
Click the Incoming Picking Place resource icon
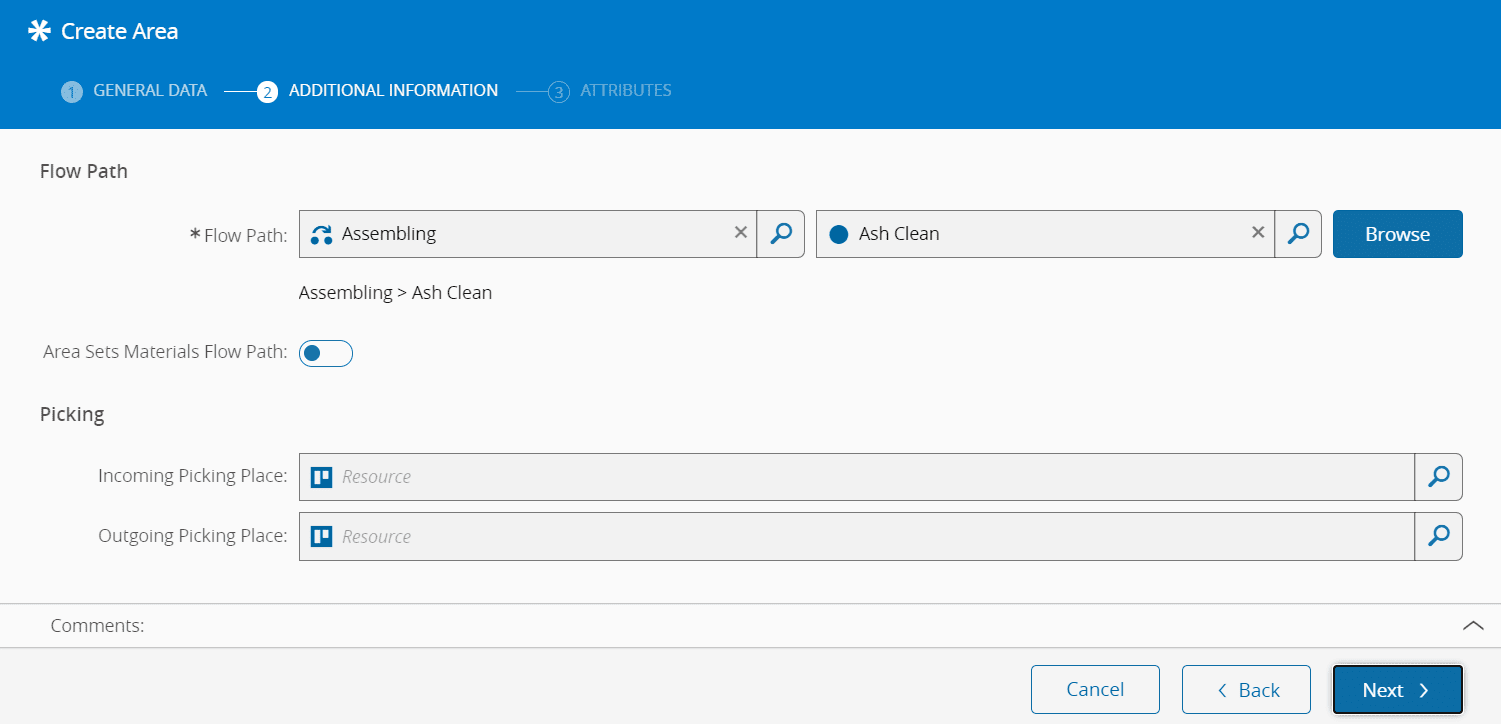[x=321, y=477]
